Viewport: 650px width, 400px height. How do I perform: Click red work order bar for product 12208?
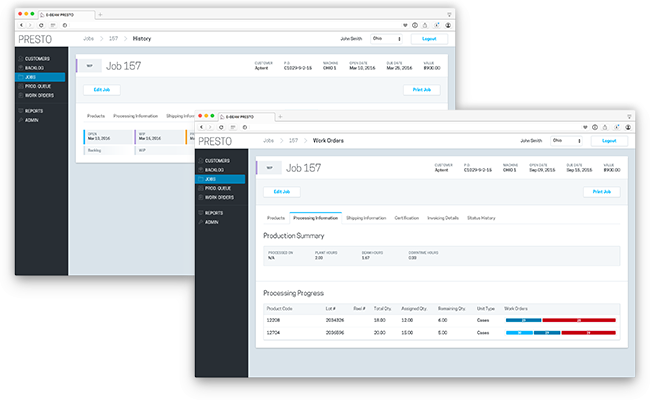tap(579, 320)
